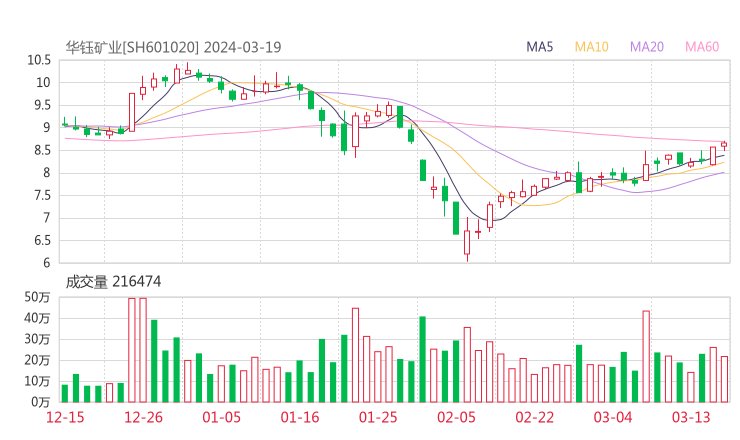Click the 10.5 price axis label

coord(39,60)
